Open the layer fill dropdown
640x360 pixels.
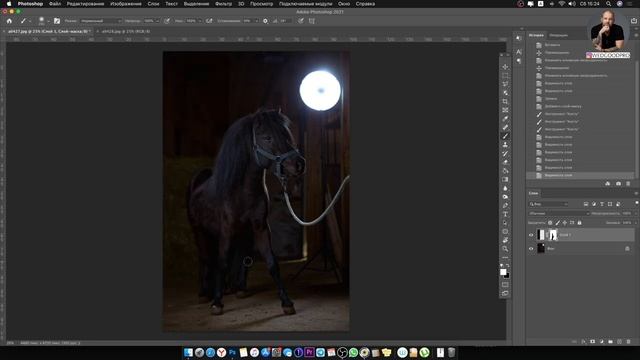pyautogui.click(x=635, y=223)
